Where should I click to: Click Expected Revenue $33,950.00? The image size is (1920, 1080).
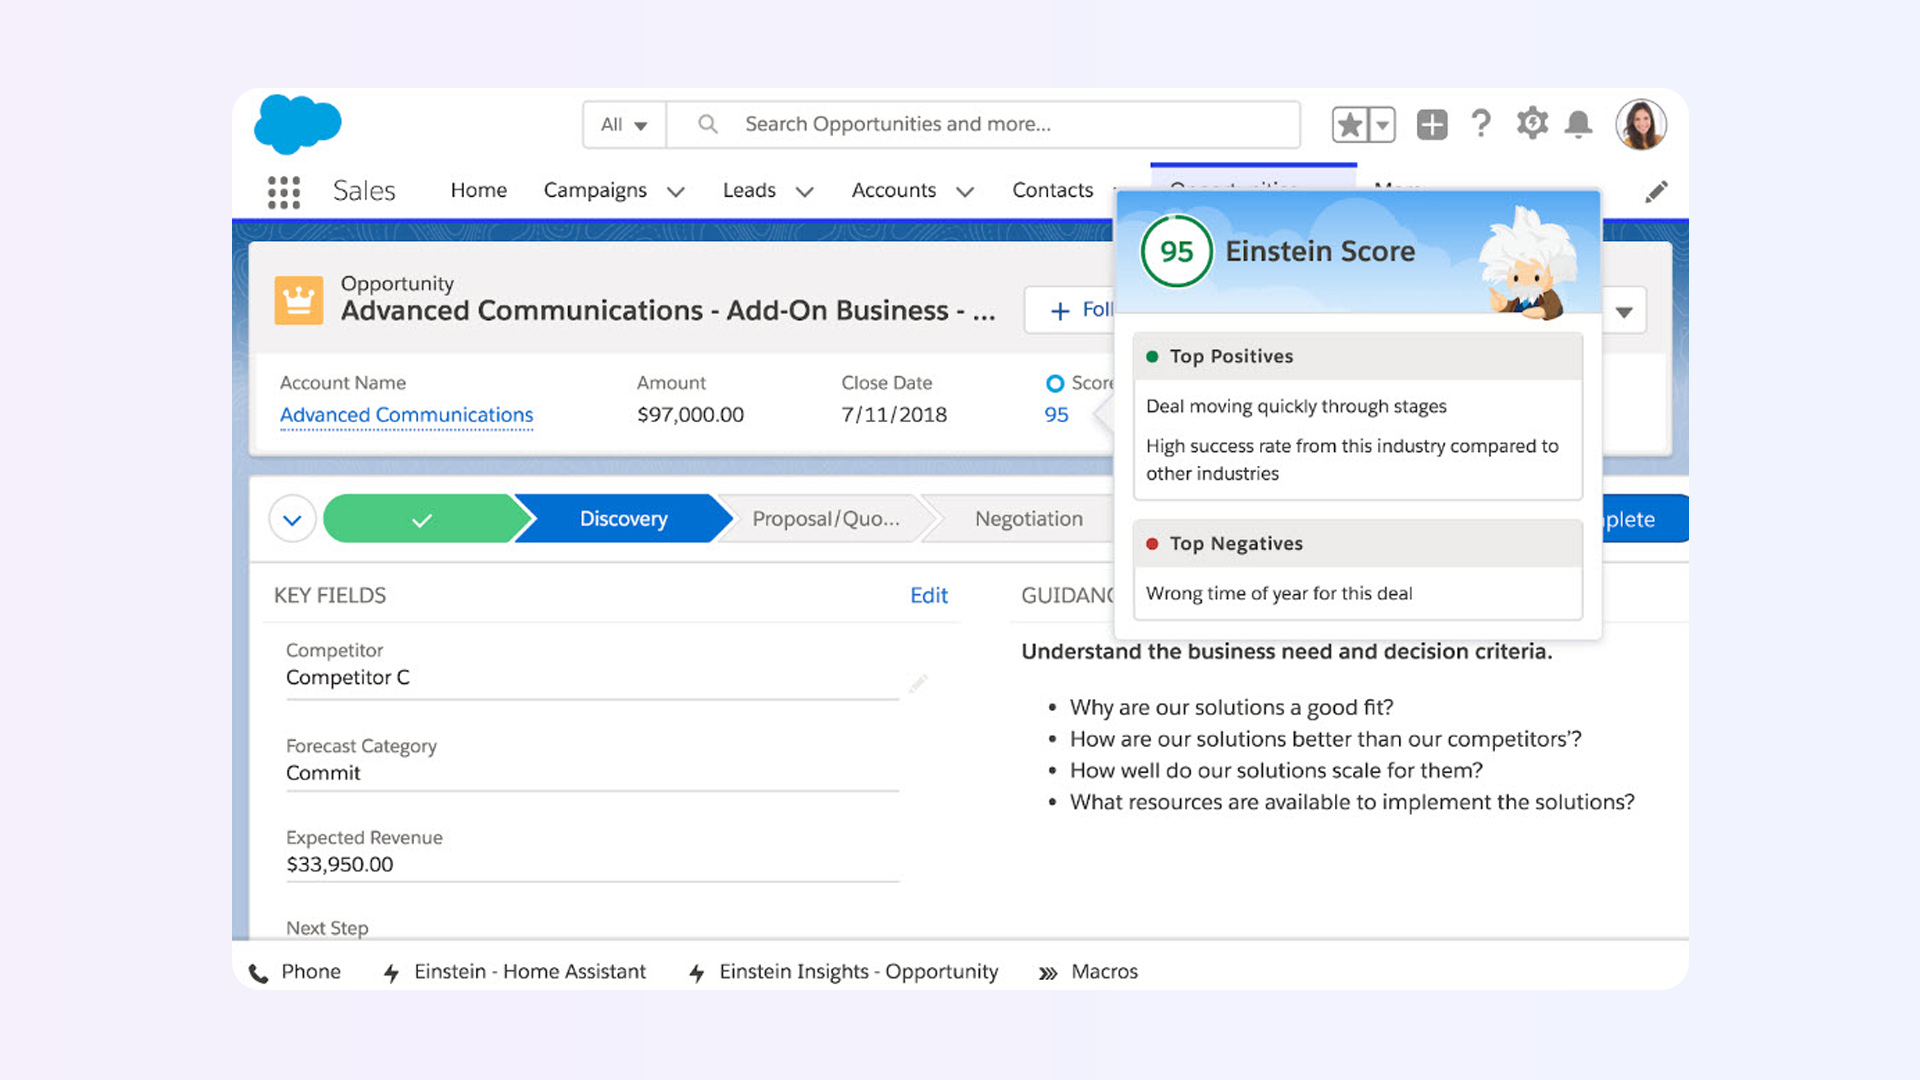(339, 865)
